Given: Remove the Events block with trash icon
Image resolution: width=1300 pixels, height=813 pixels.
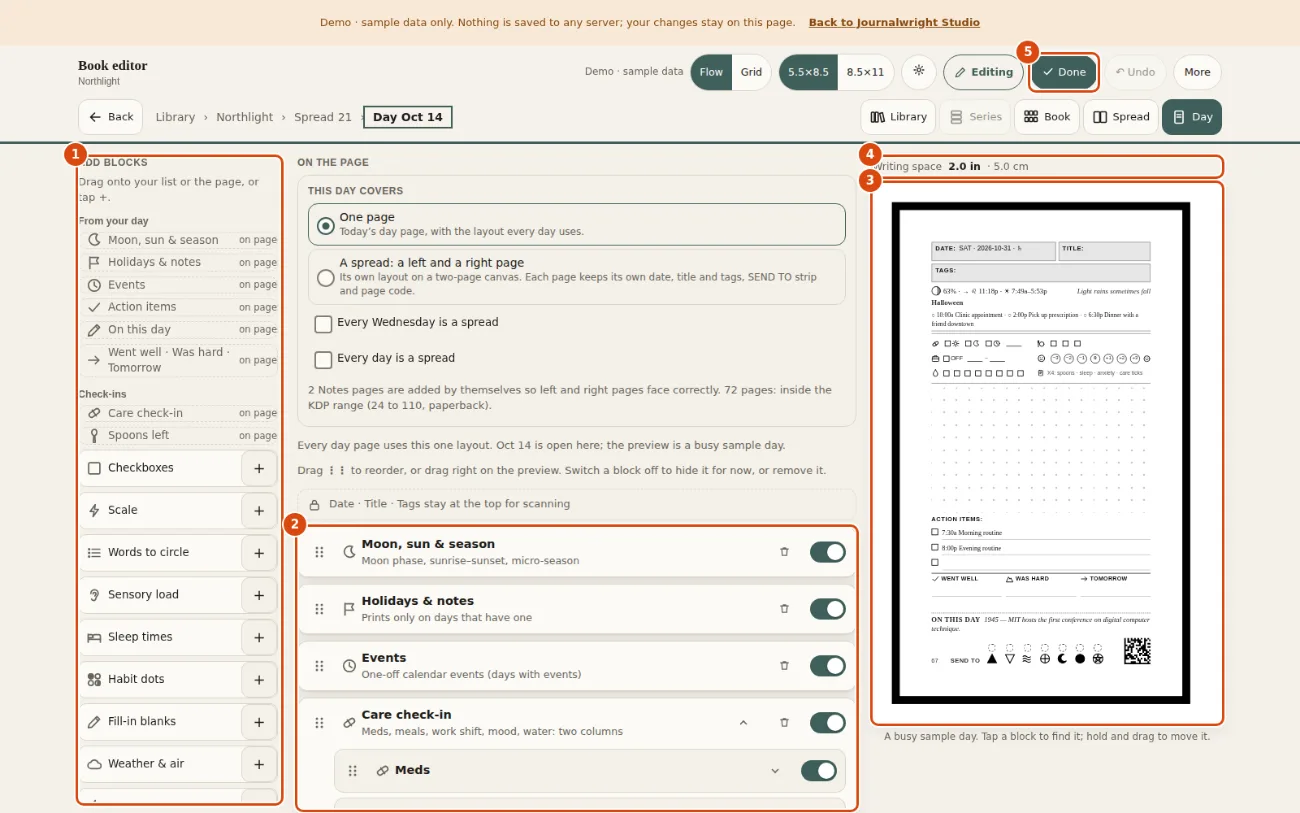Looking at the screenshot, I should (784, 666).
